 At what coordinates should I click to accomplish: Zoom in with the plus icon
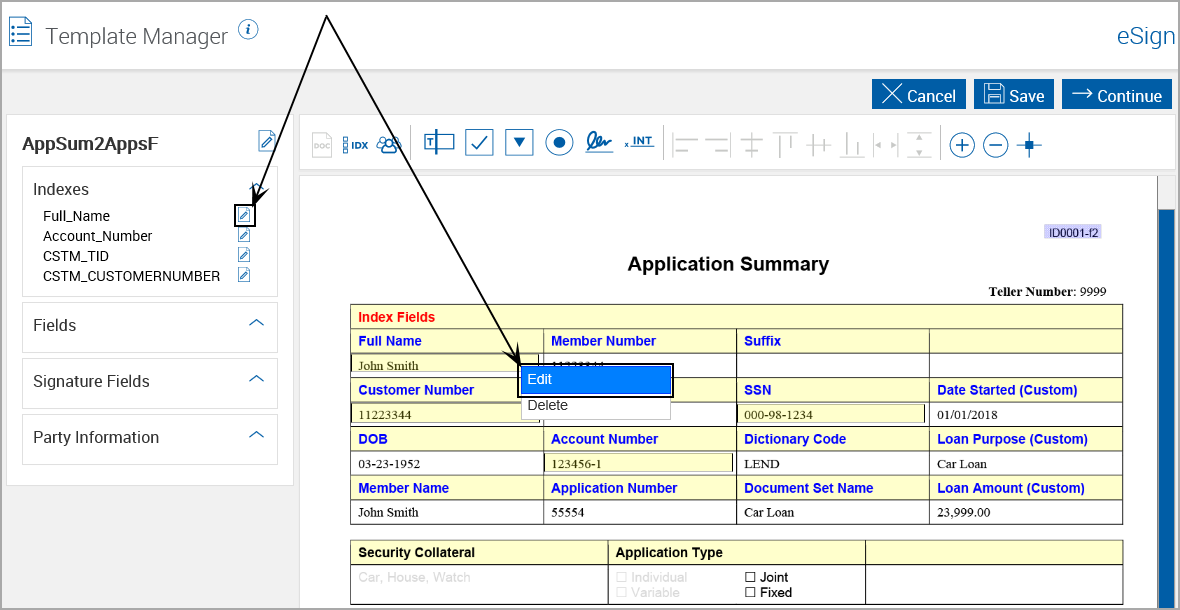pos(962,144)
